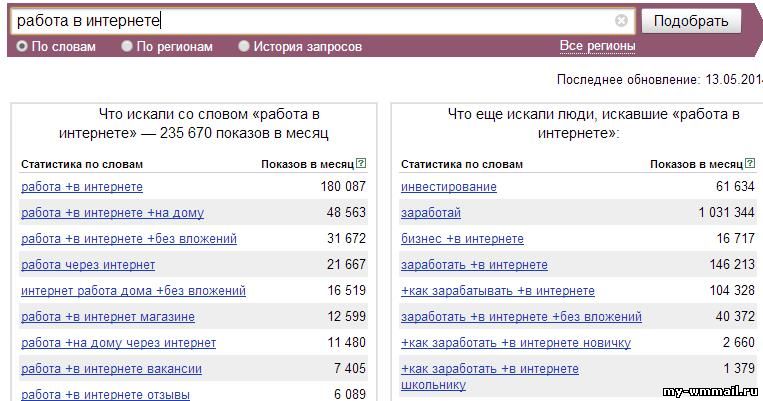Open '+как зарабатывать +в интернете' link
The height and width of the screenshot is (401, 763).
tap(498, 291)
